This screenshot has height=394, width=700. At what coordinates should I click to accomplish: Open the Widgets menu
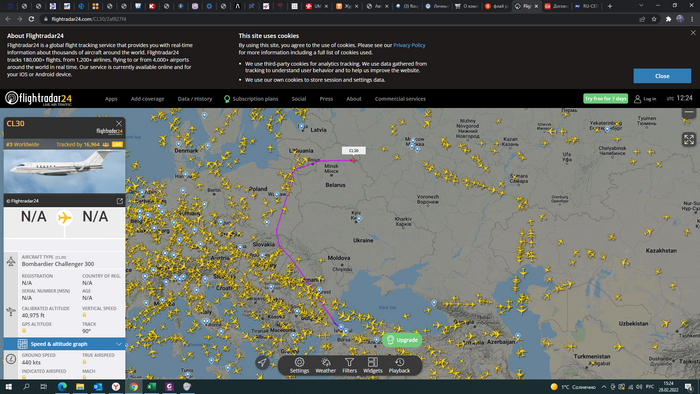point(373,365)
